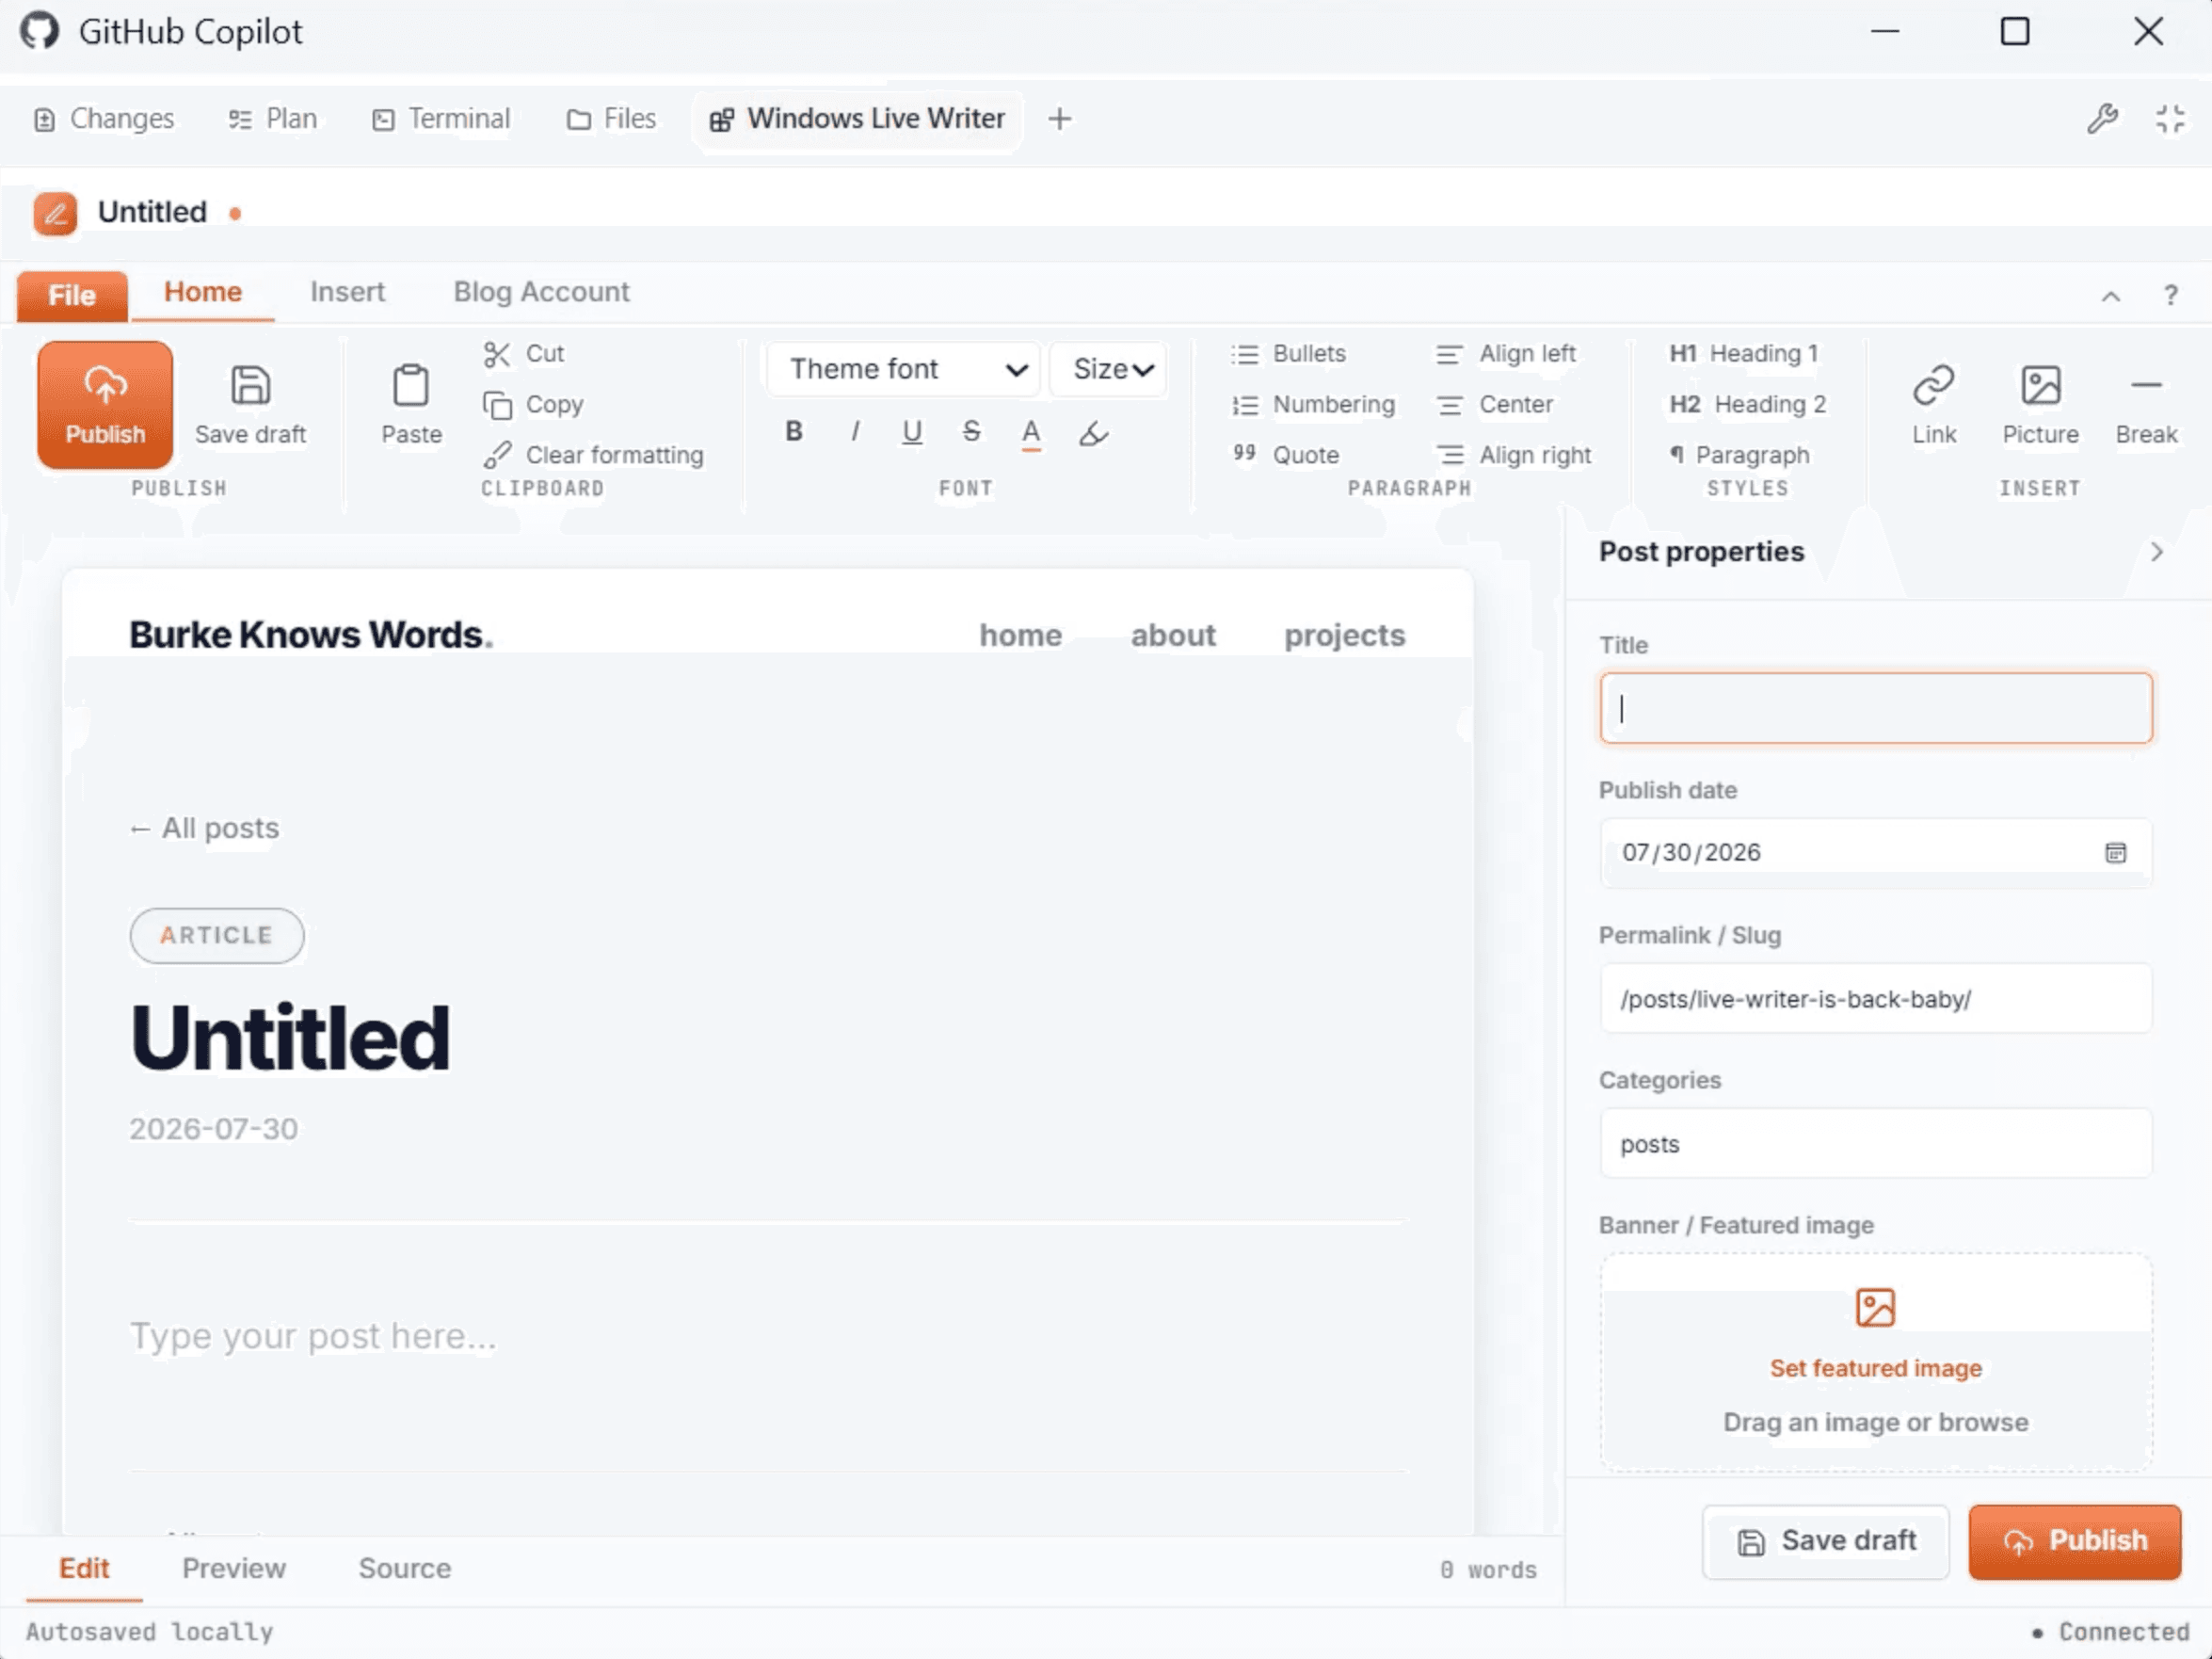
Task: Click the Title input field
Action: (1875, 708)
